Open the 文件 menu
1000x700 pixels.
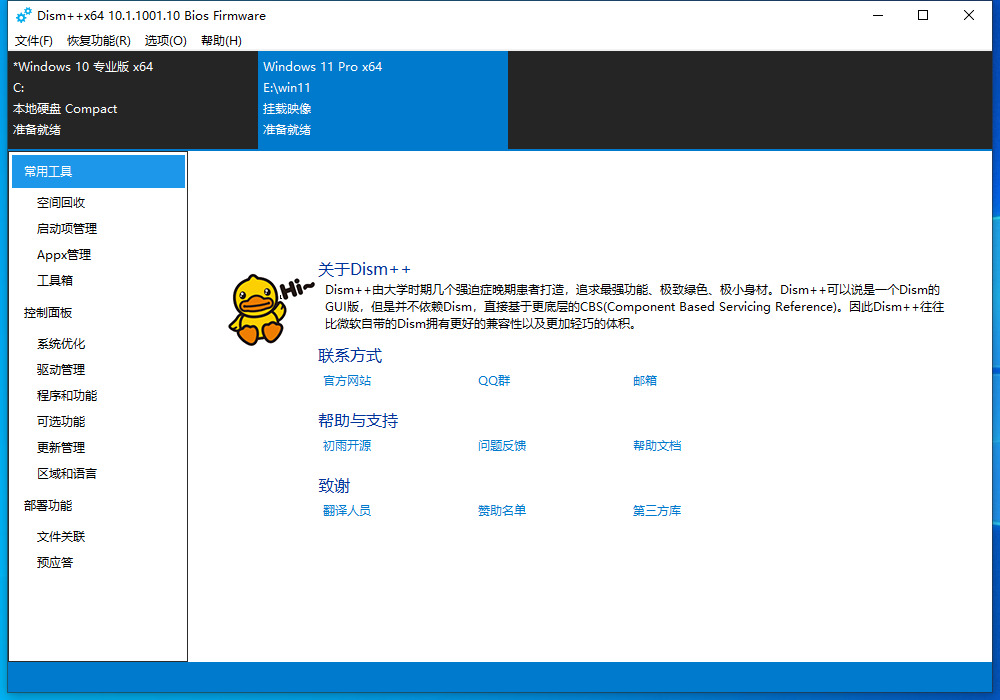pyautogui.click(x=33, y=41)
